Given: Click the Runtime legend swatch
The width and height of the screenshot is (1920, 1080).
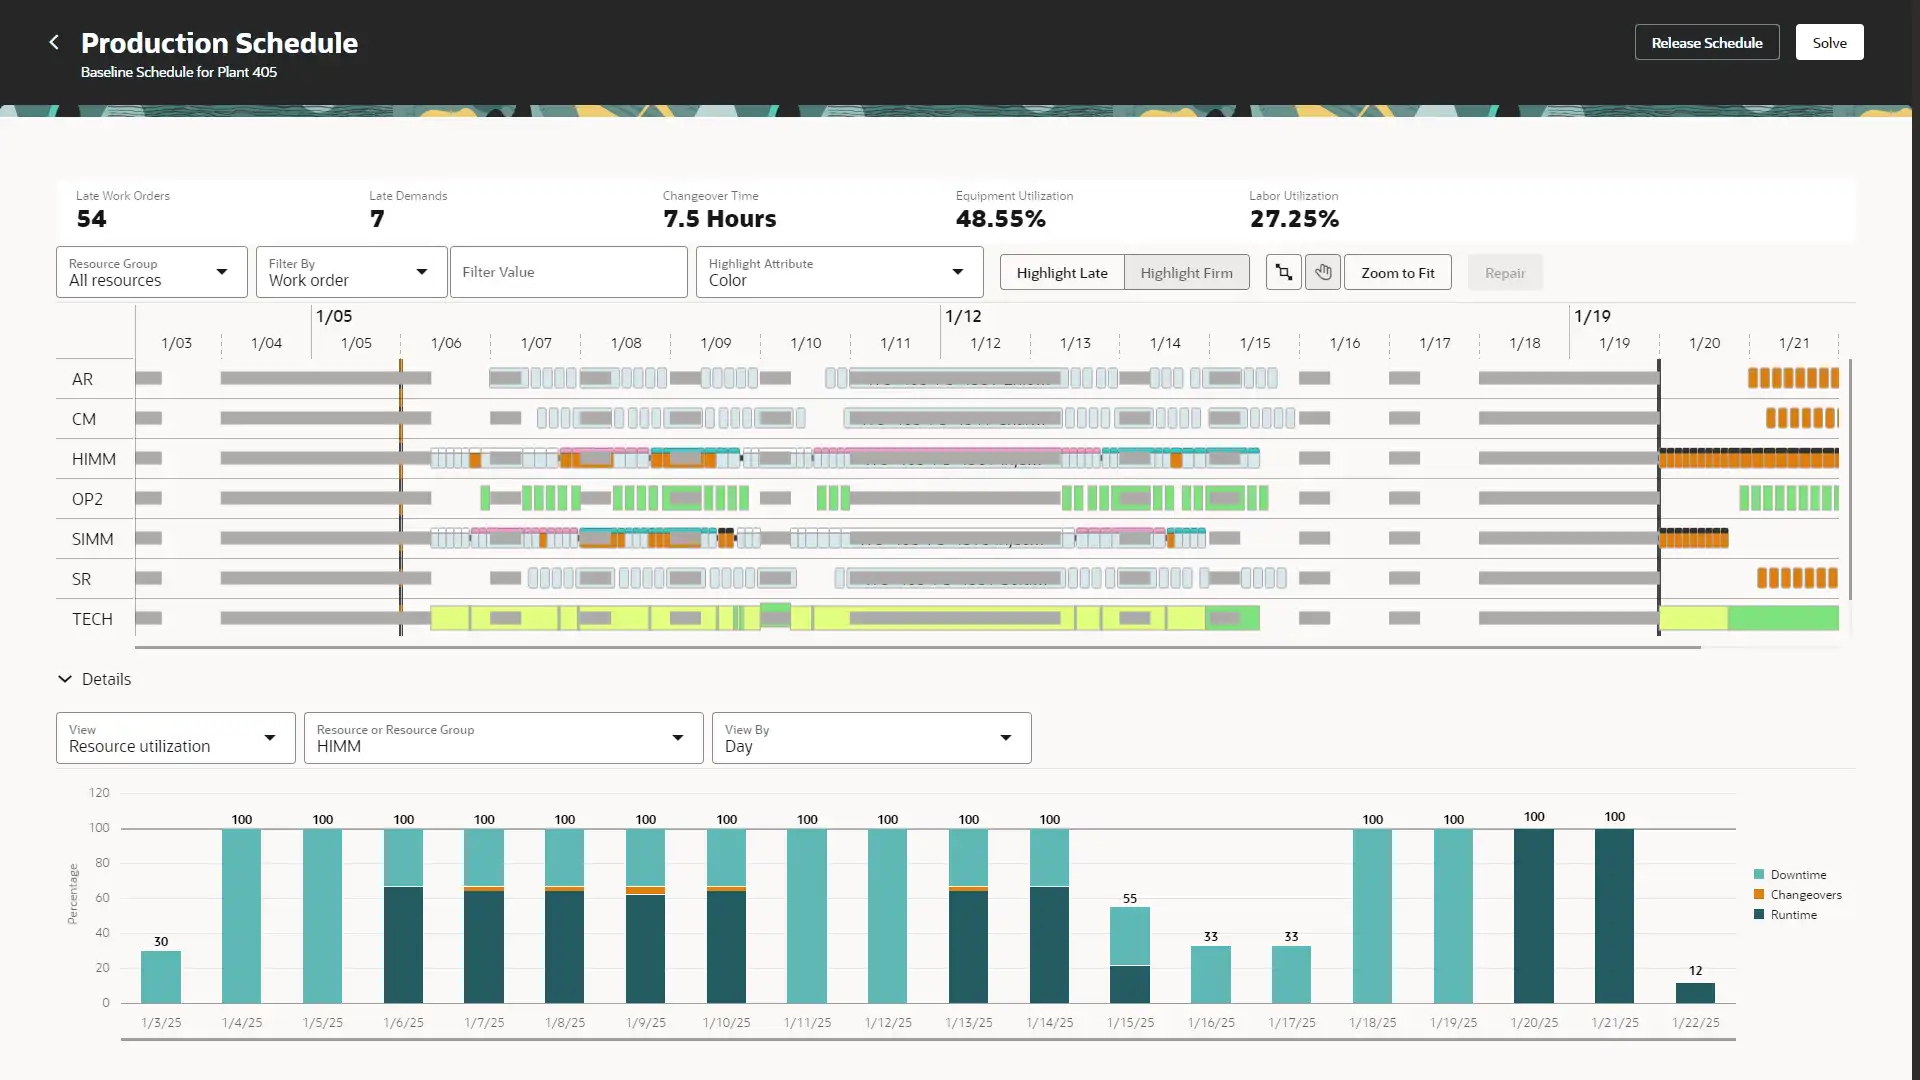Looking at the screenshot, I should (1759, 915).
